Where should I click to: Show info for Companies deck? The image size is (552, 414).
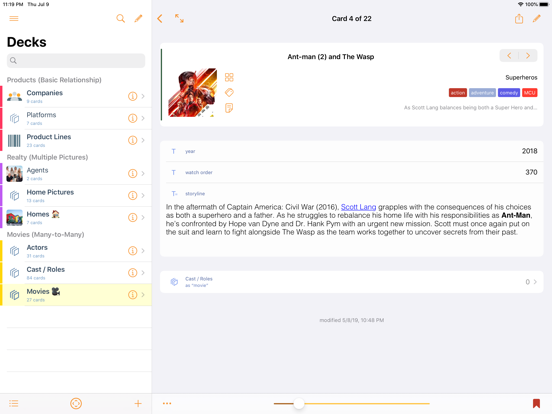[x=132, y=96]
